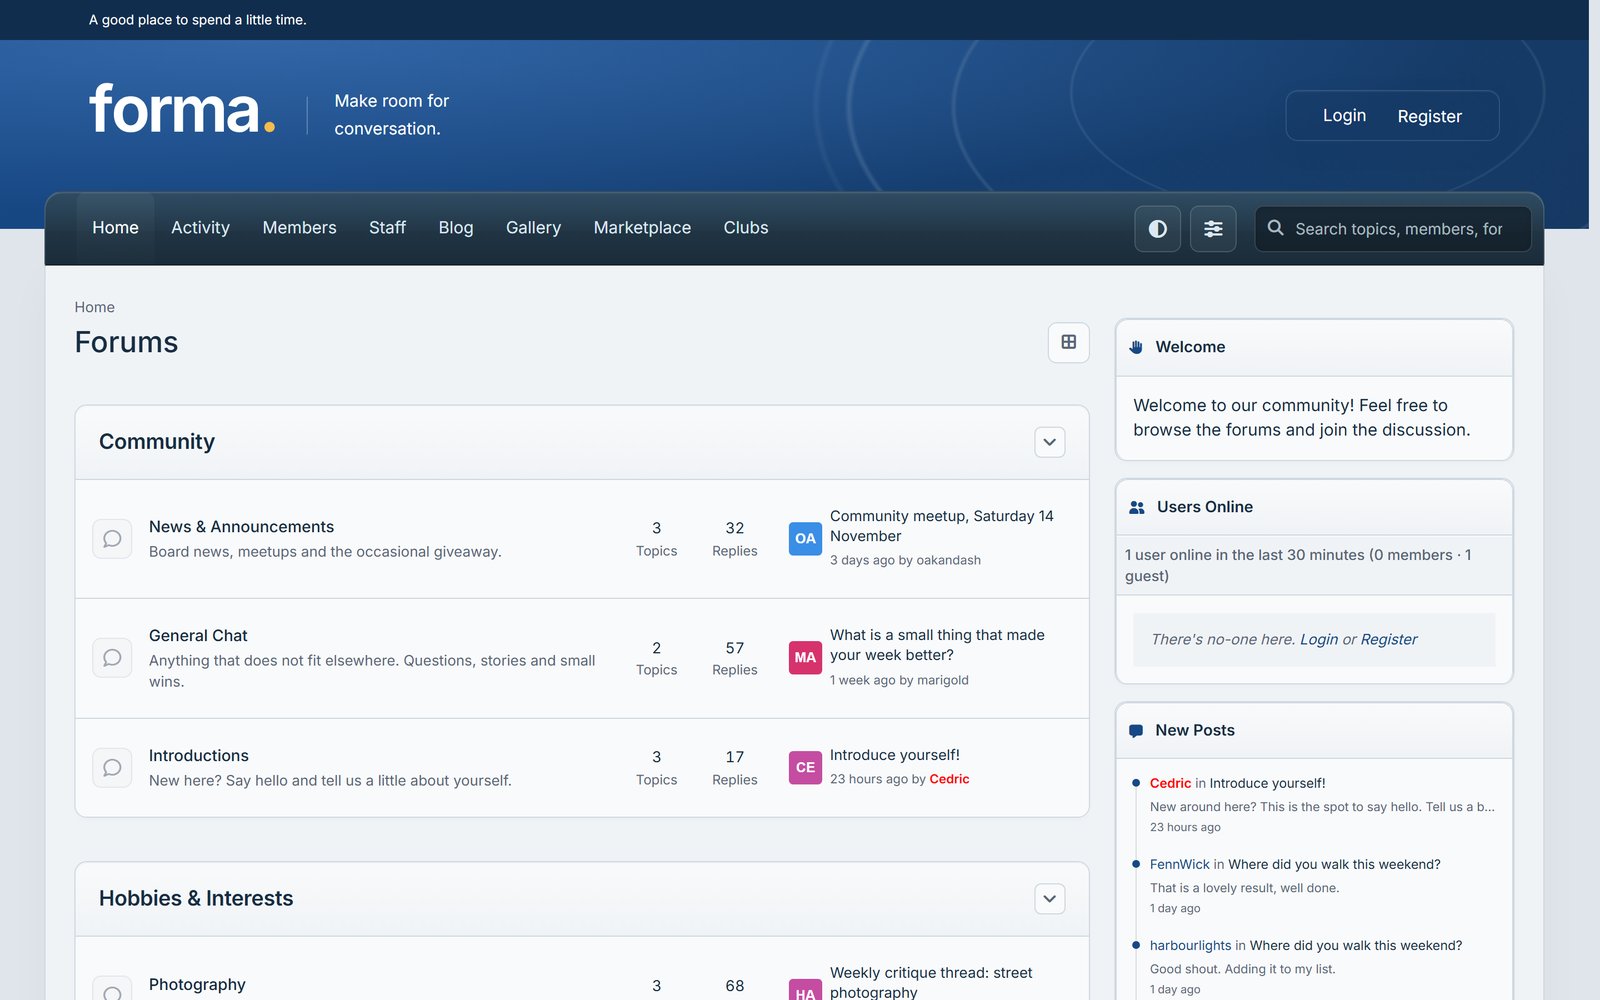The width and height of the screenshot is (1600, 1000).
Task: Click the Welcome hand icon
Action: (x=1136, y=347)
